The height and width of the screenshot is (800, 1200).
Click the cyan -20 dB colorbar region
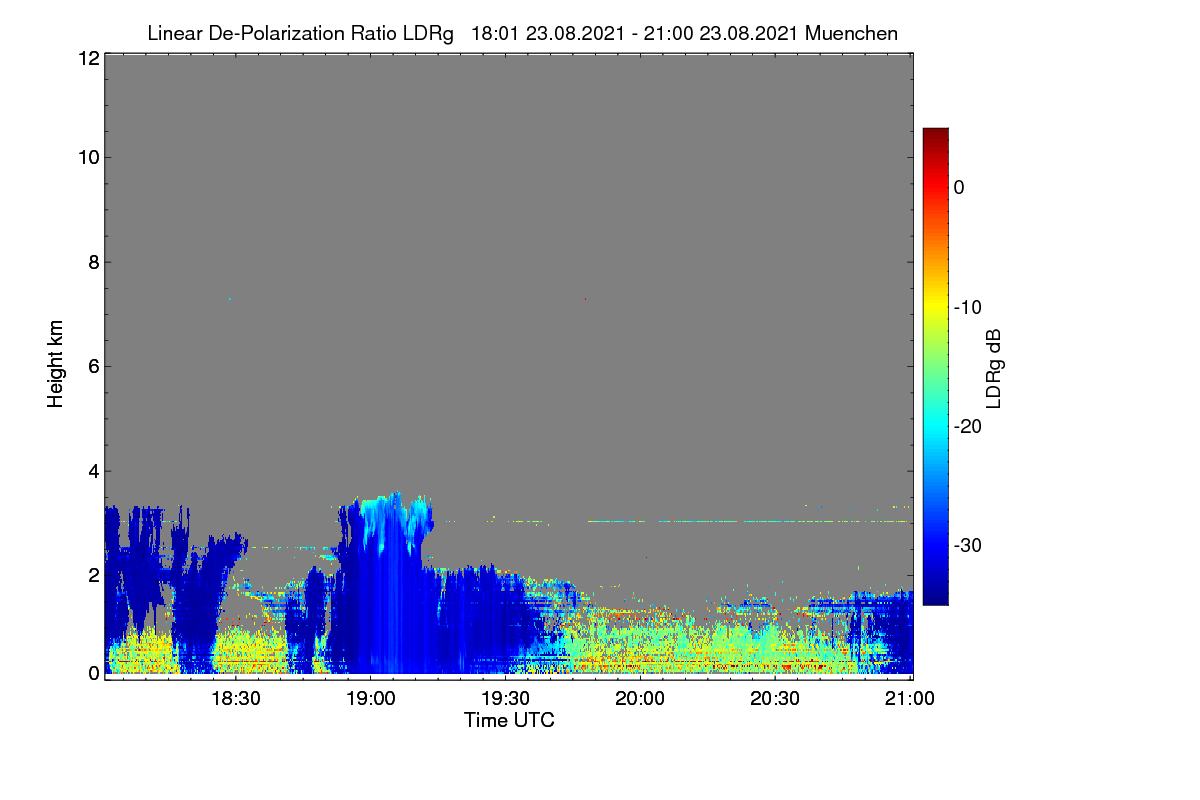[935, 426]
